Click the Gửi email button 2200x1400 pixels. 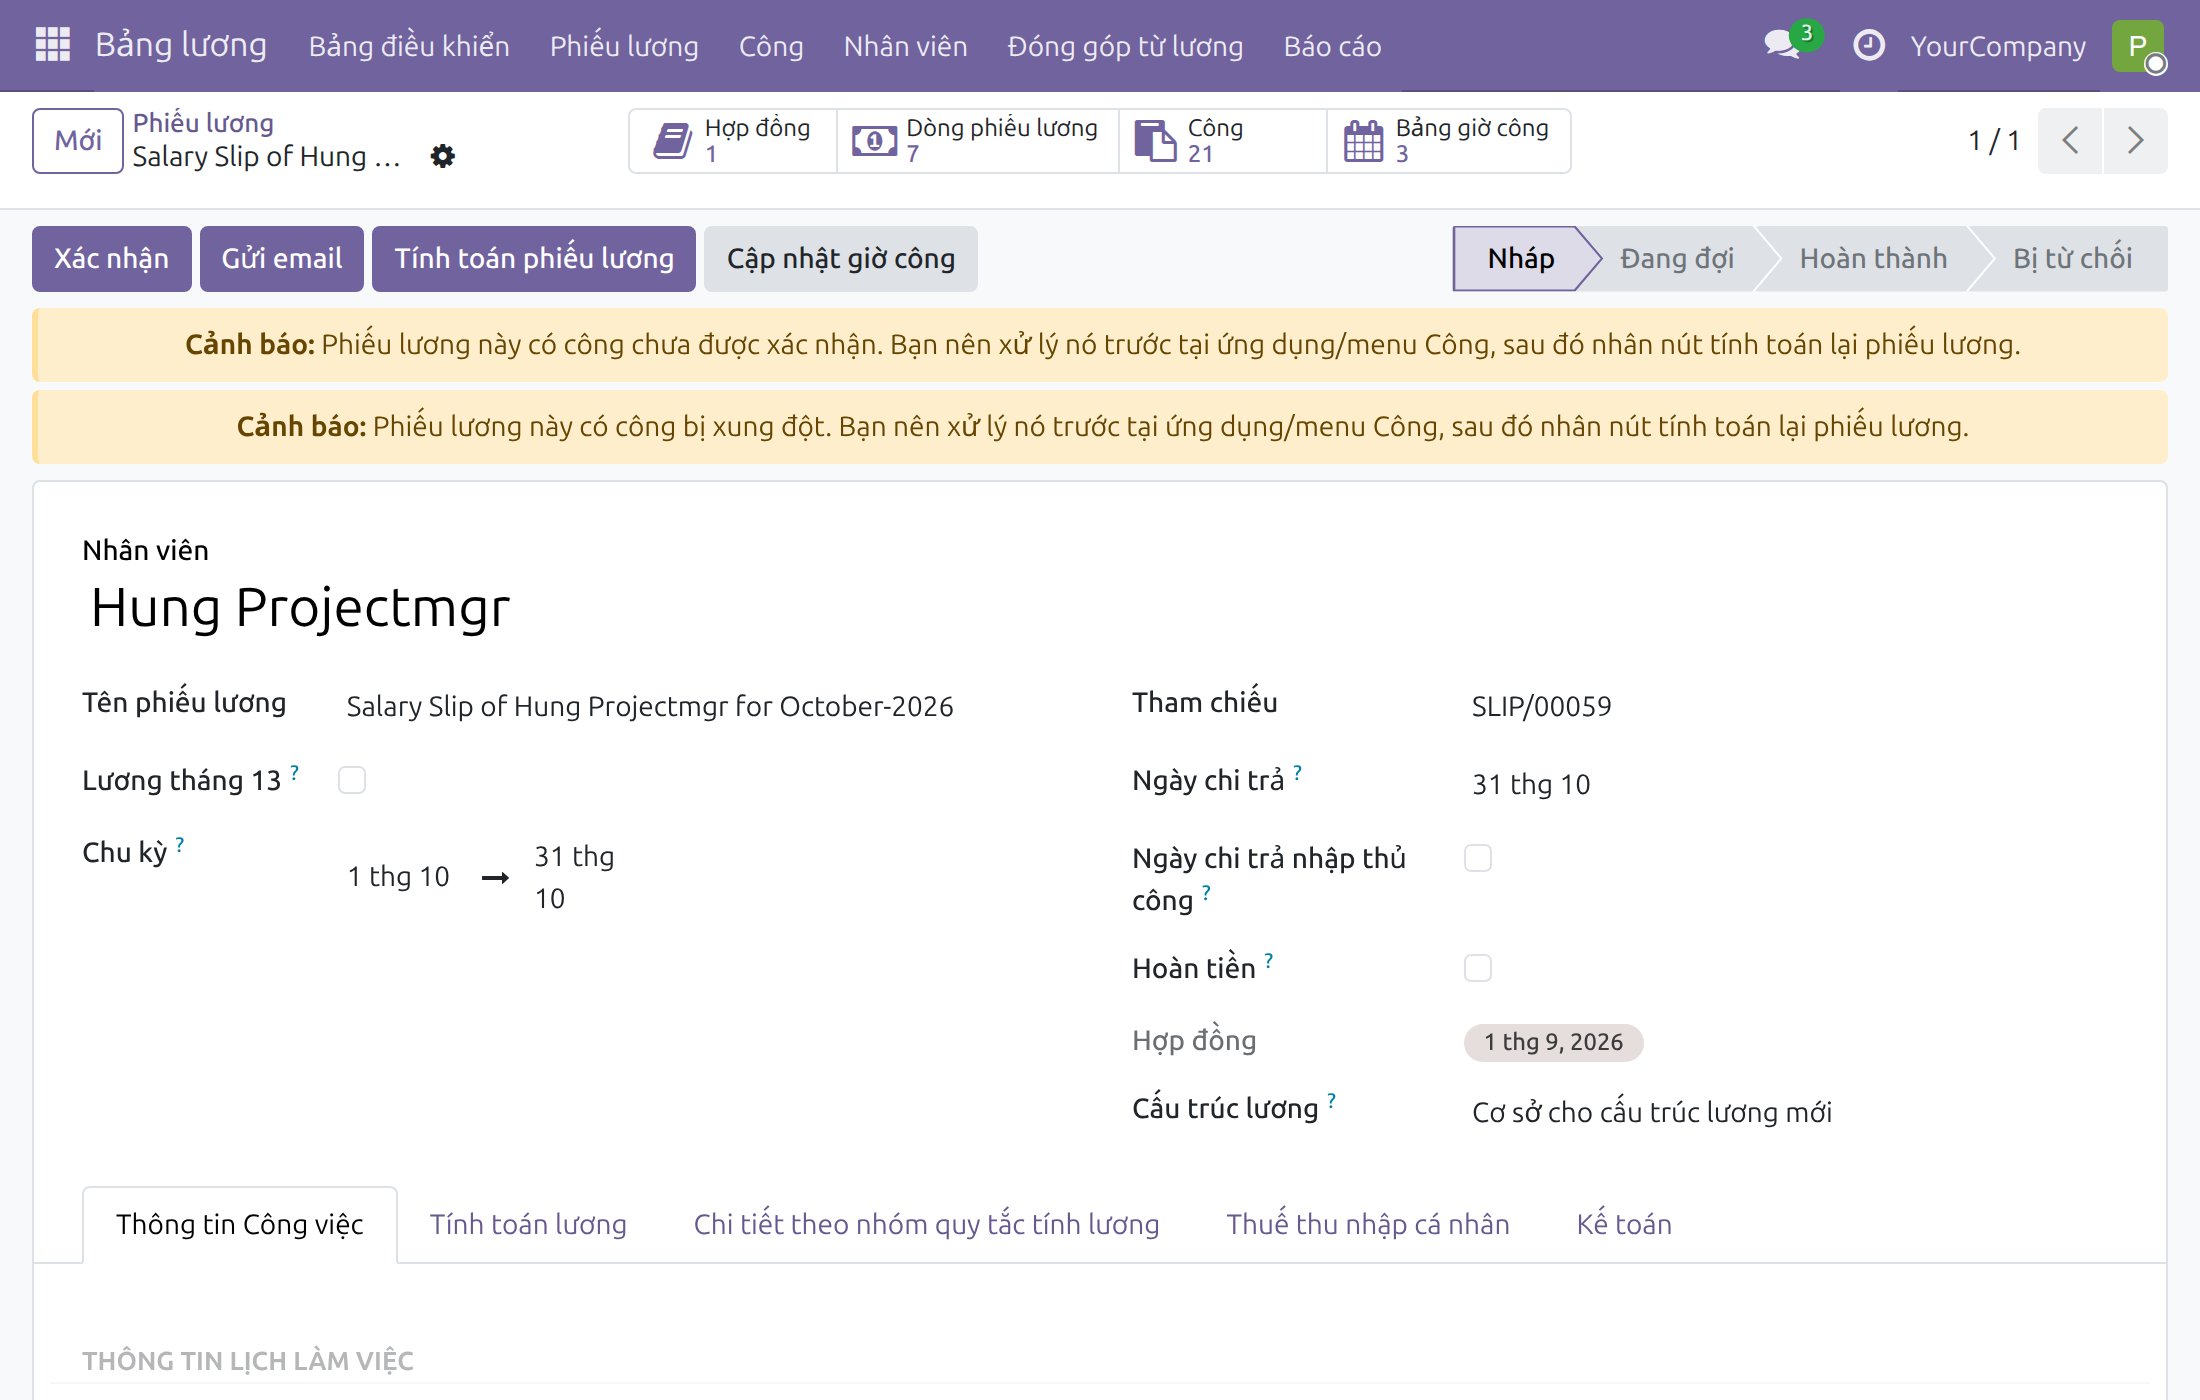tap(282, 259)
